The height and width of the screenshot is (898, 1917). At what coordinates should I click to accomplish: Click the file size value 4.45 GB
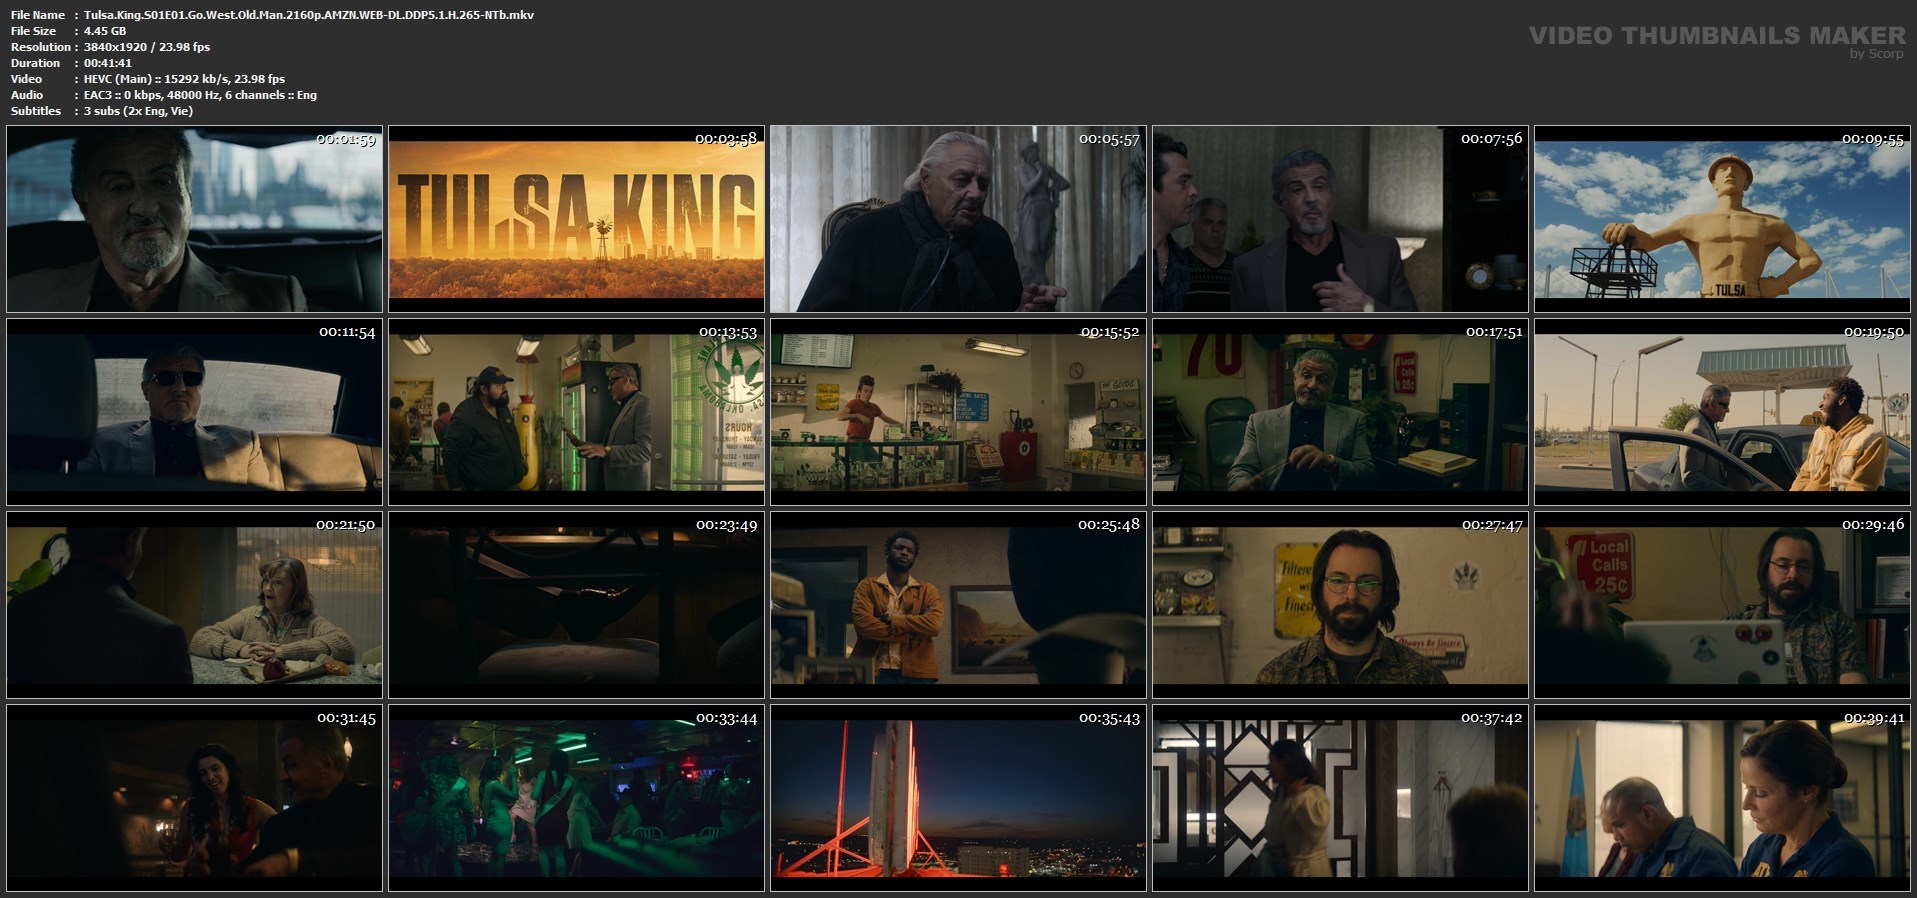[105, 31]
